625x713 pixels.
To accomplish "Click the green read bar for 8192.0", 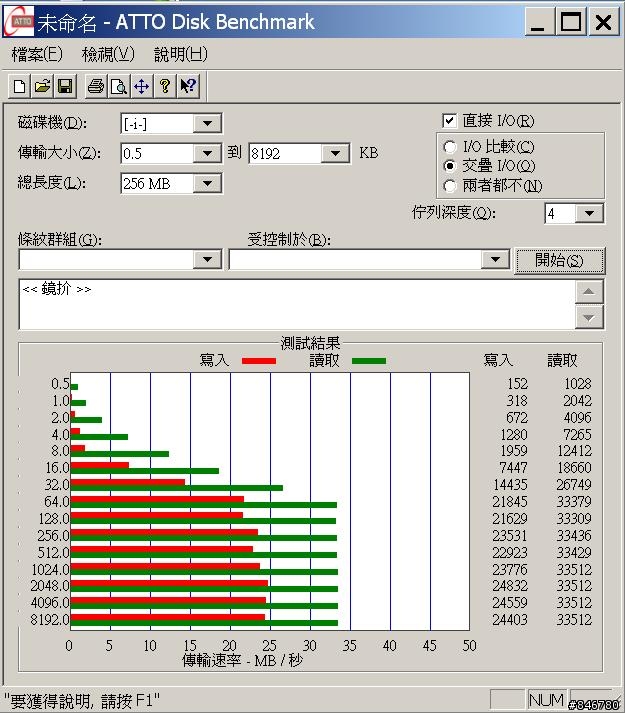I will [204, 623].
